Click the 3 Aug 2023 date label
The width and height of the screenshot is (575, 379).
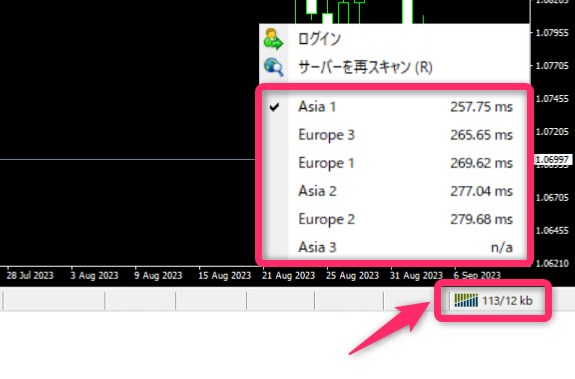pos(94,275)
